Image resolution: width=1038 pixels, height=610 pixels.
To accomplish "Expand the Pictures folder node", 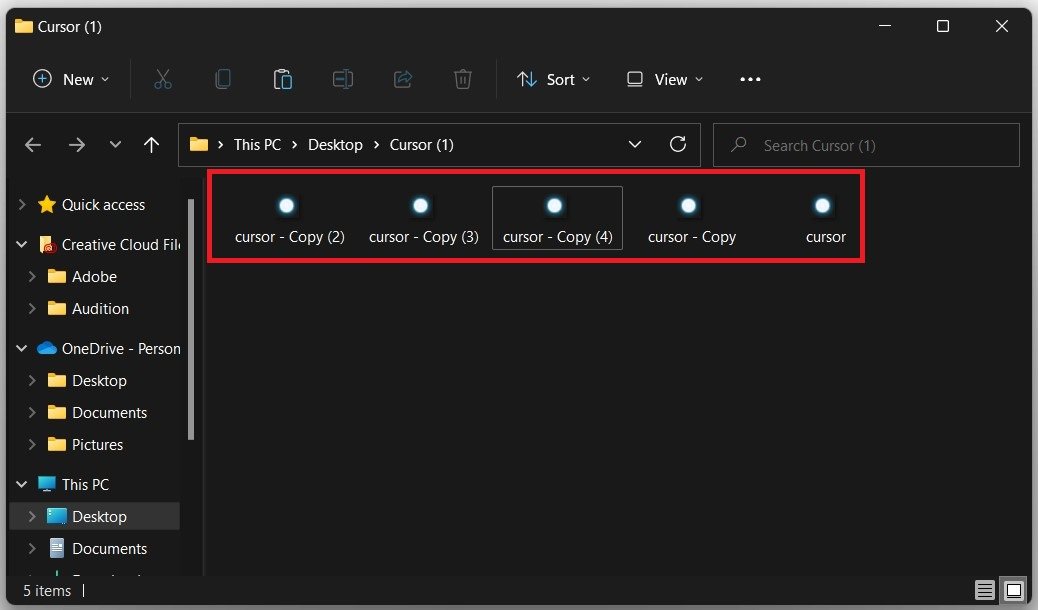I will (x=32, y=444).
